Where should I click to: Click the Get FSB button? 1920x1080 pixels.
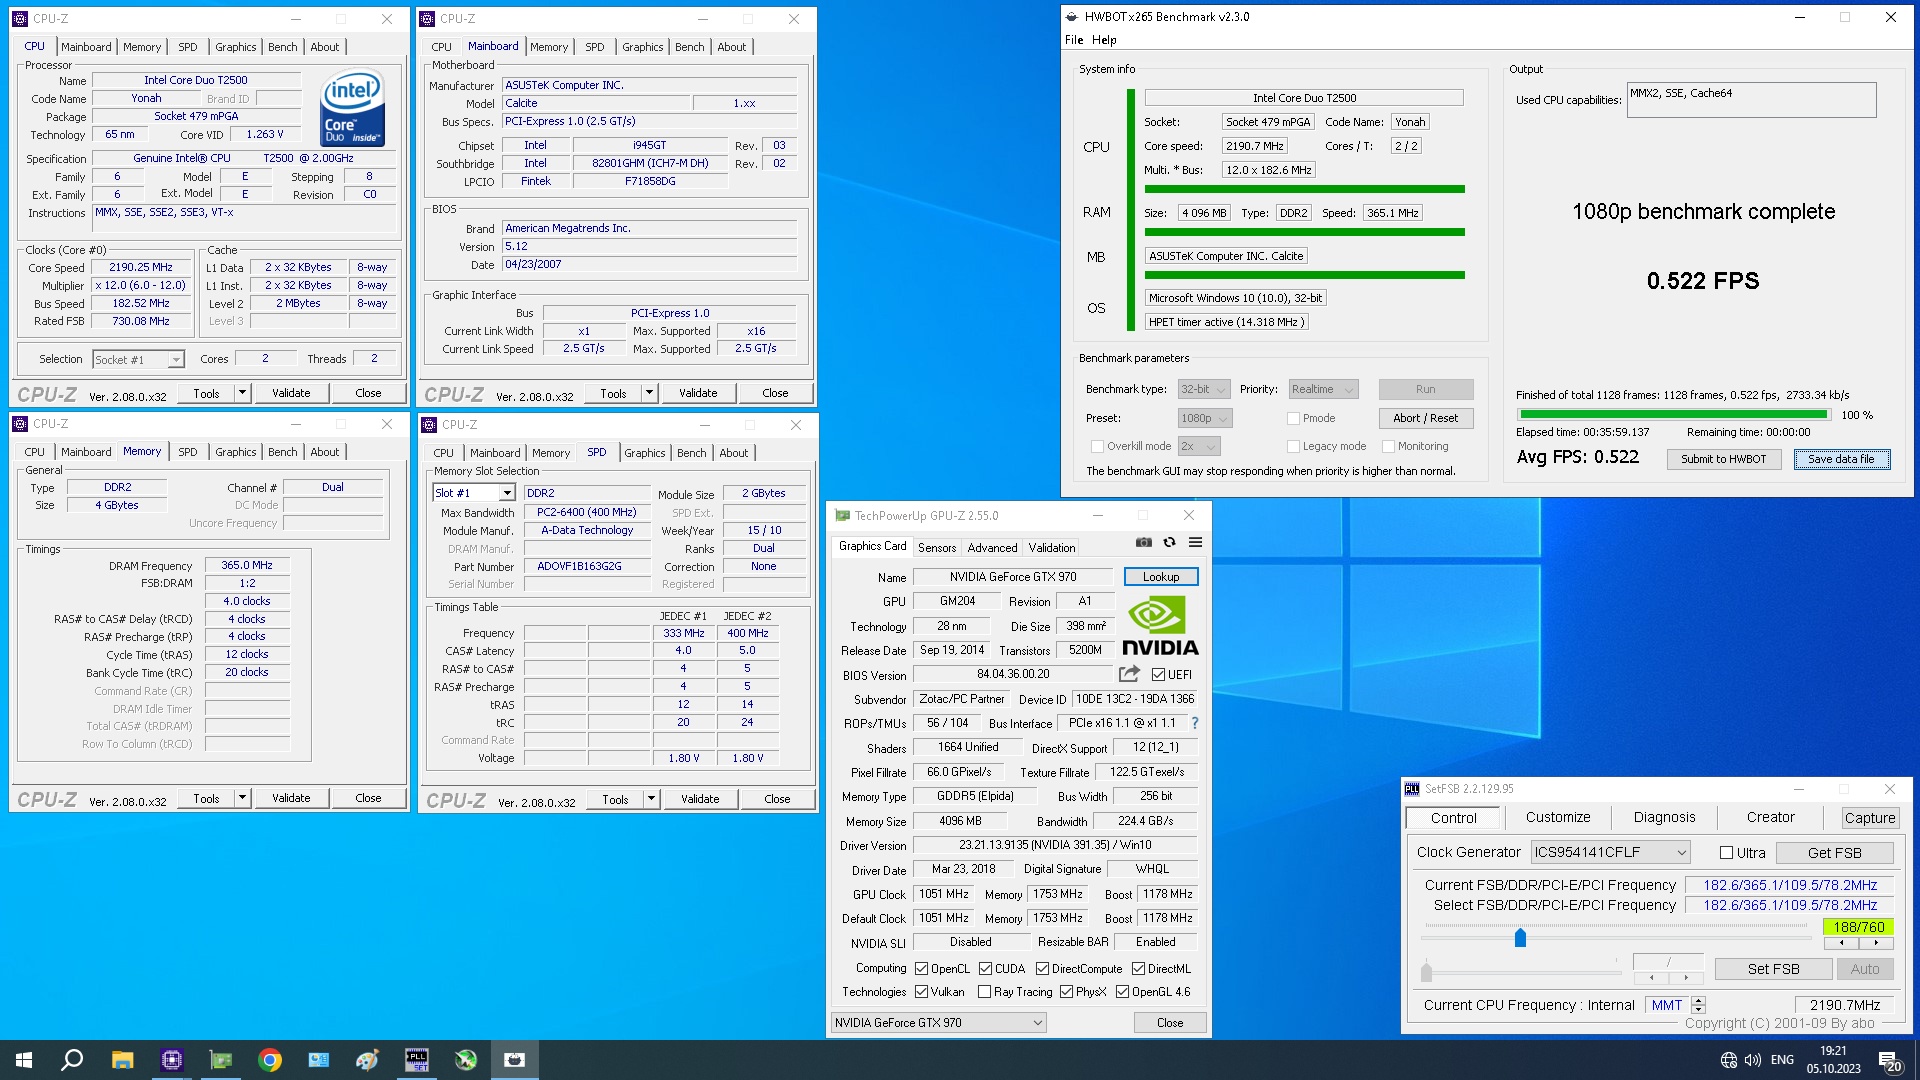click(x=1834, y=853)
